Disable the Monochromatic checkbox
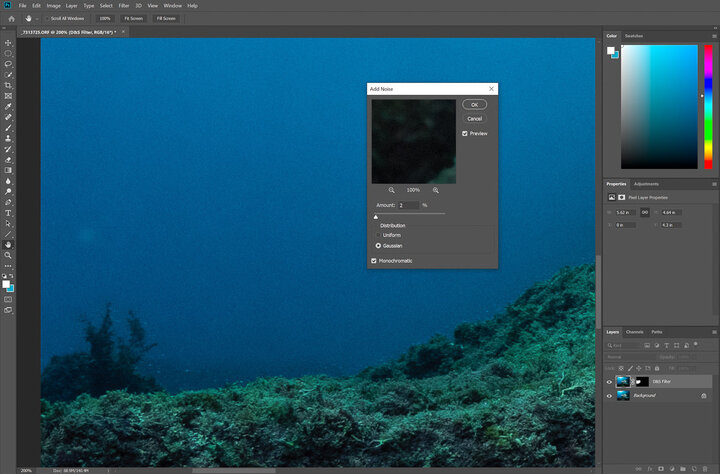 pos(374,260)
